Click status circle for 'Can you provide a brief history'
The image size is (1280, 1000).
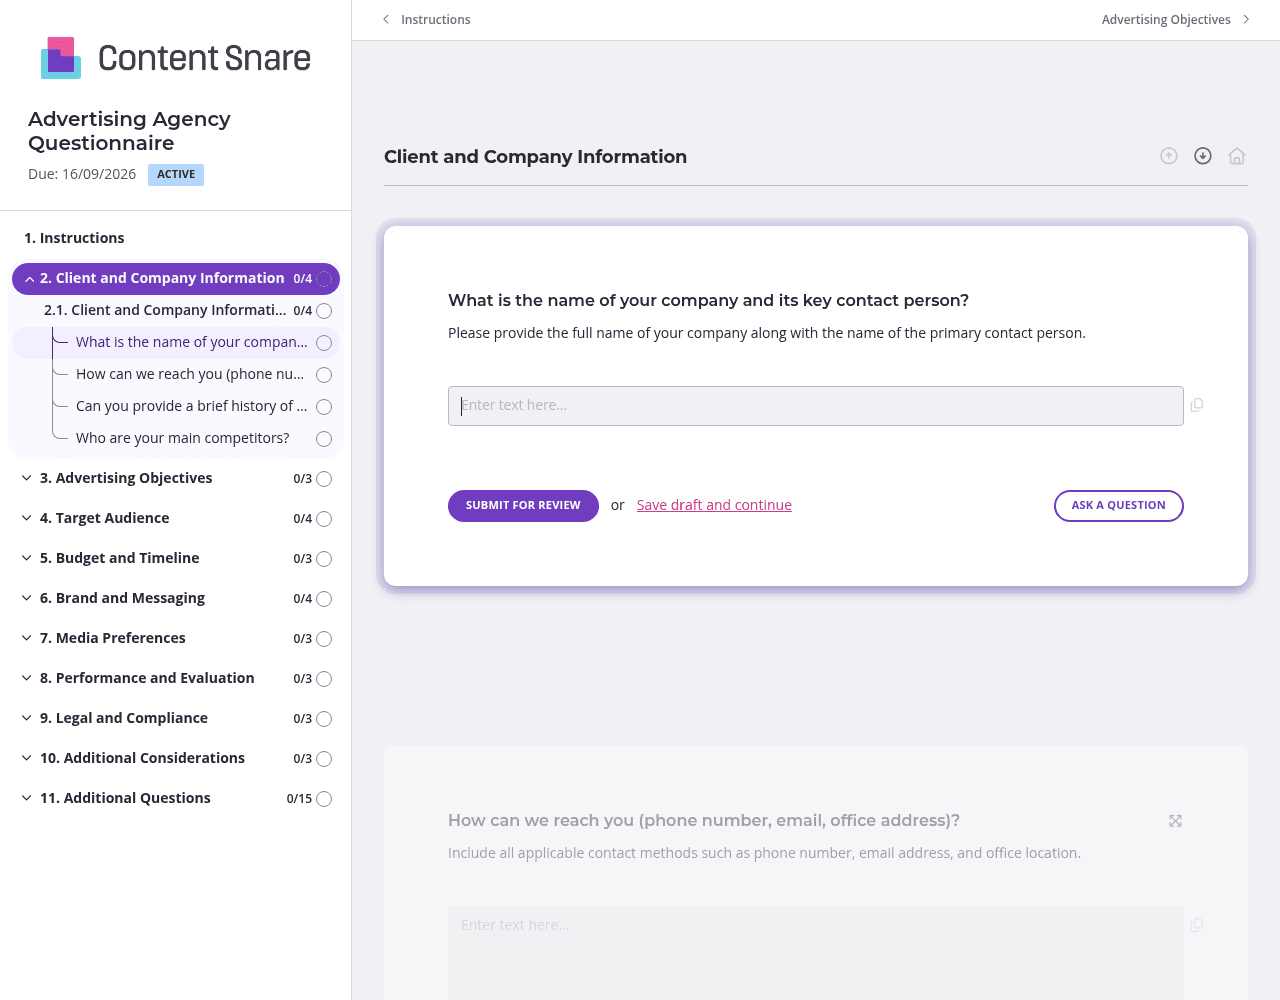(x=324, y=407)
